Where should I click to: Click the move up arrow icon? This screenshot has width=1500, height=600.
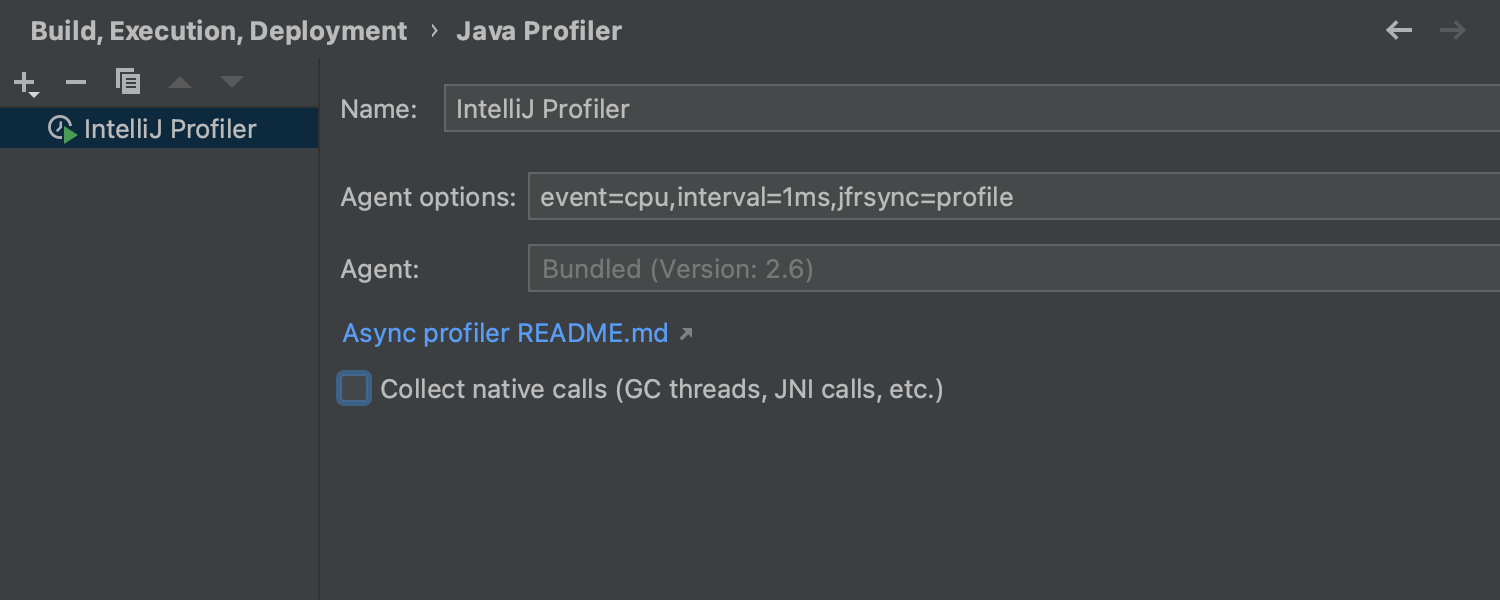coord(180,82)
